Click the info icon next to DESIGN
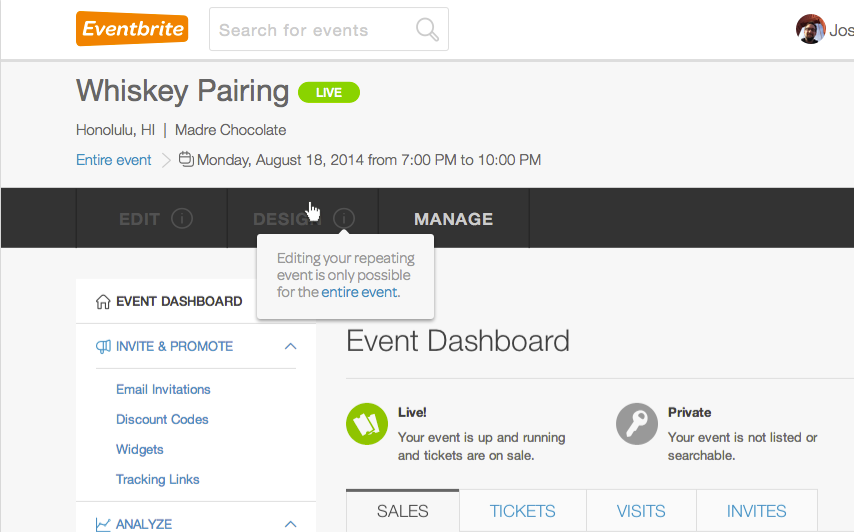This screenshot has width=854, height=532. click(x=344, y=218)
